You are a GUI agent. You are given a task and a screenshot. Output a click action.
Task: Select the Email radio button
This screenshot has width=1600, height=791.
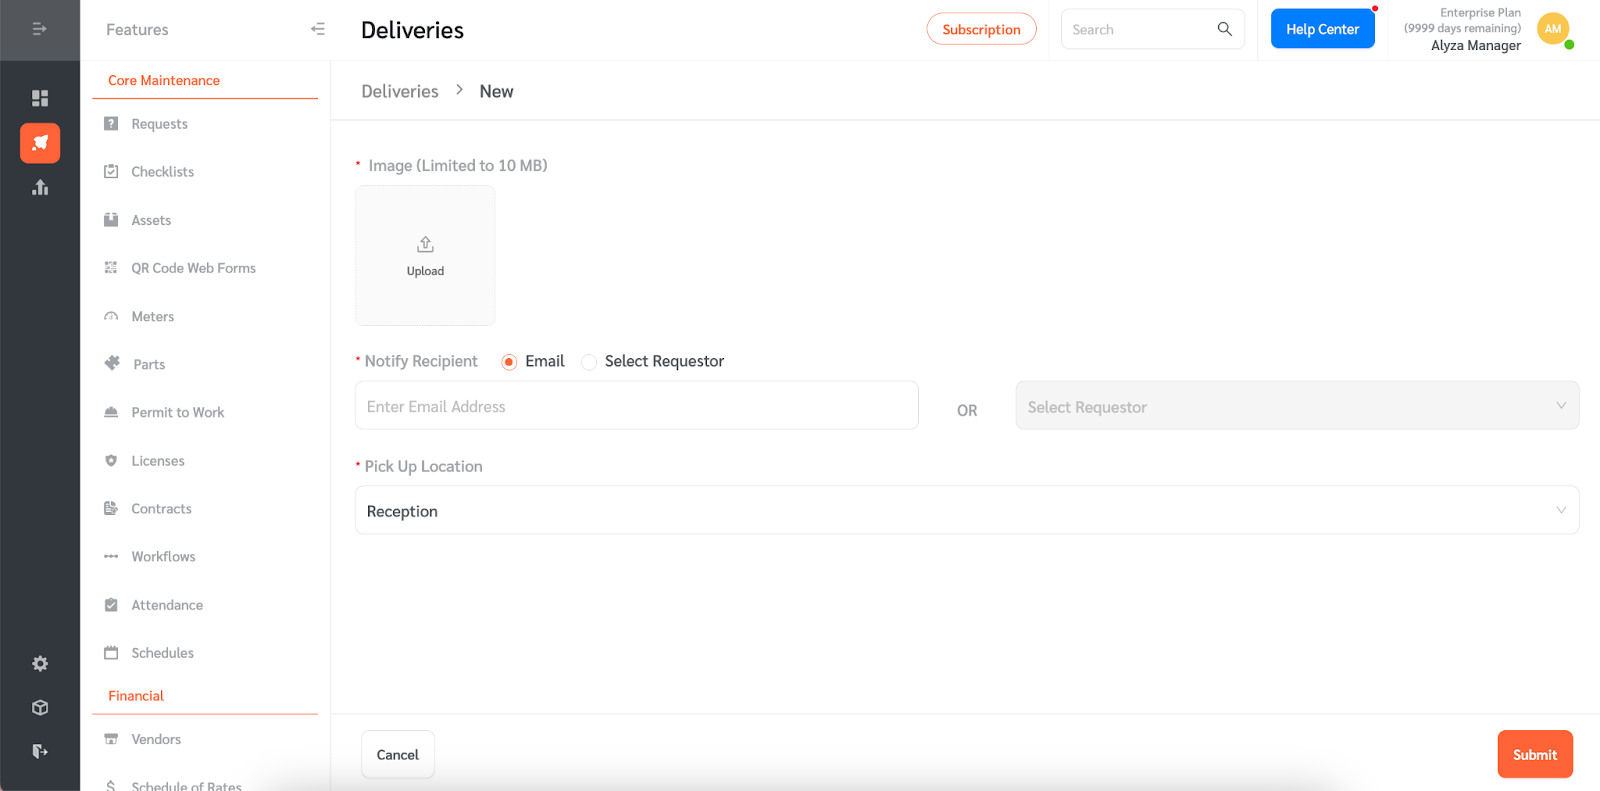point(509,362)
